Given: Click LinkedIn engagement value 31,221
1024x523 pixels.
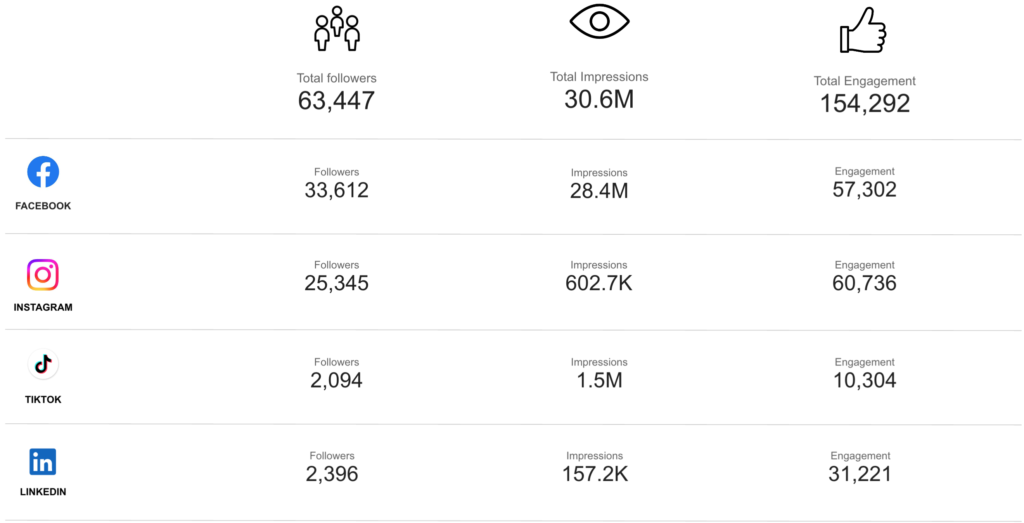Looking at the screenshot, I should [860, 474].
